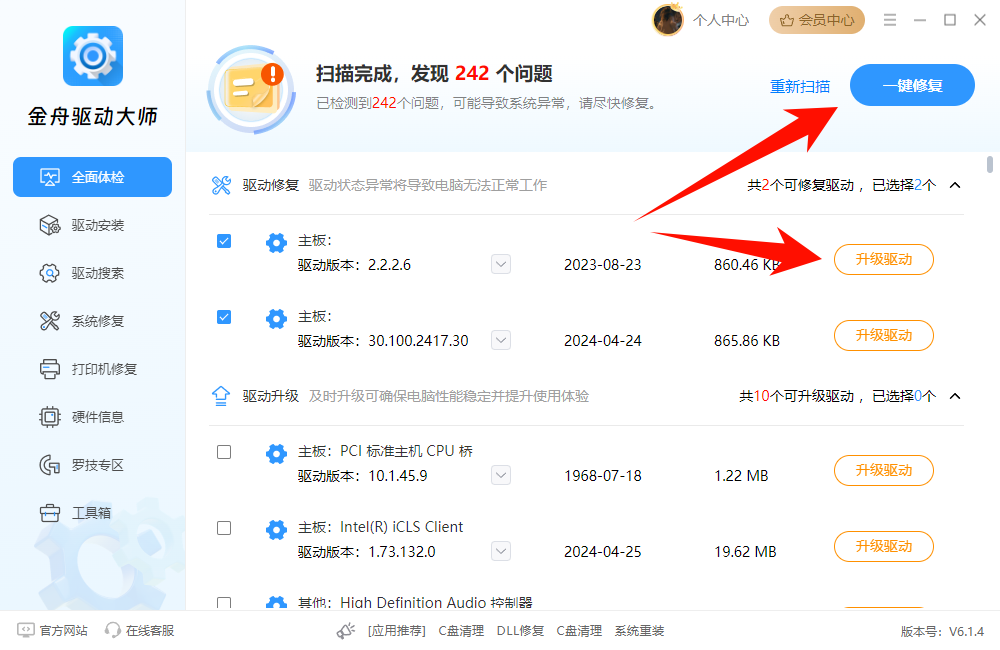Screen dimensions: 1000x650
Task: Click the 驱动安装 box icon in sidebar
Action: (x=50, y=225)
